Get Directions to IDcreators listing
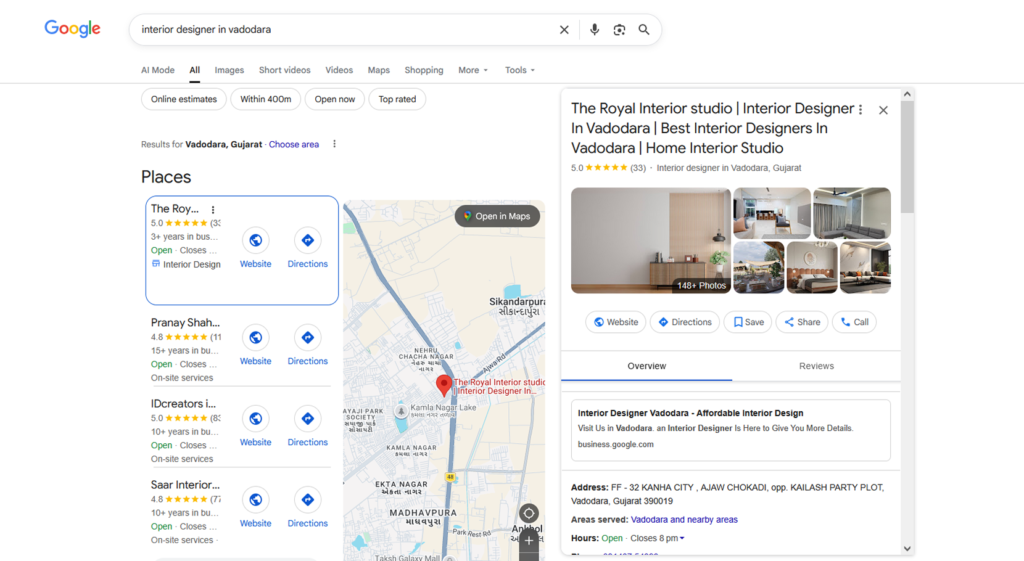 (x=307, y=418)
